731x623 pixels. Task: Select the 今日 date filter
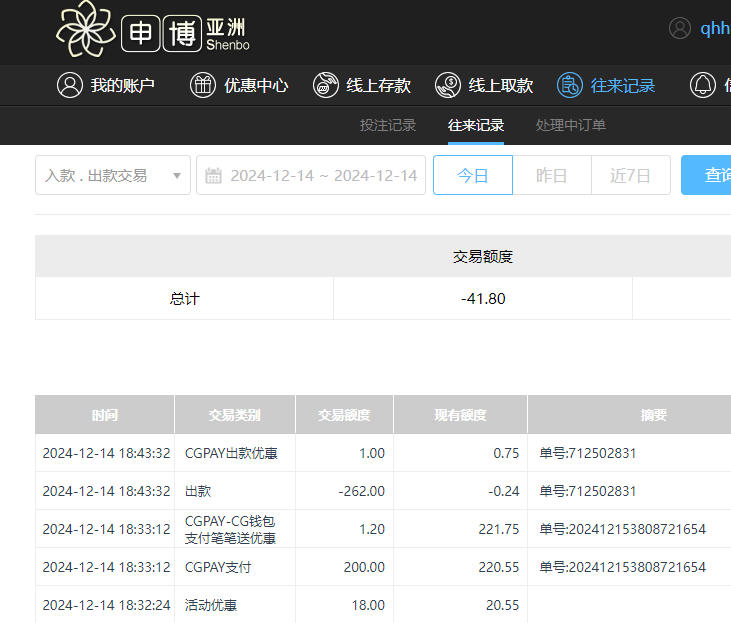tap(473, 175)
